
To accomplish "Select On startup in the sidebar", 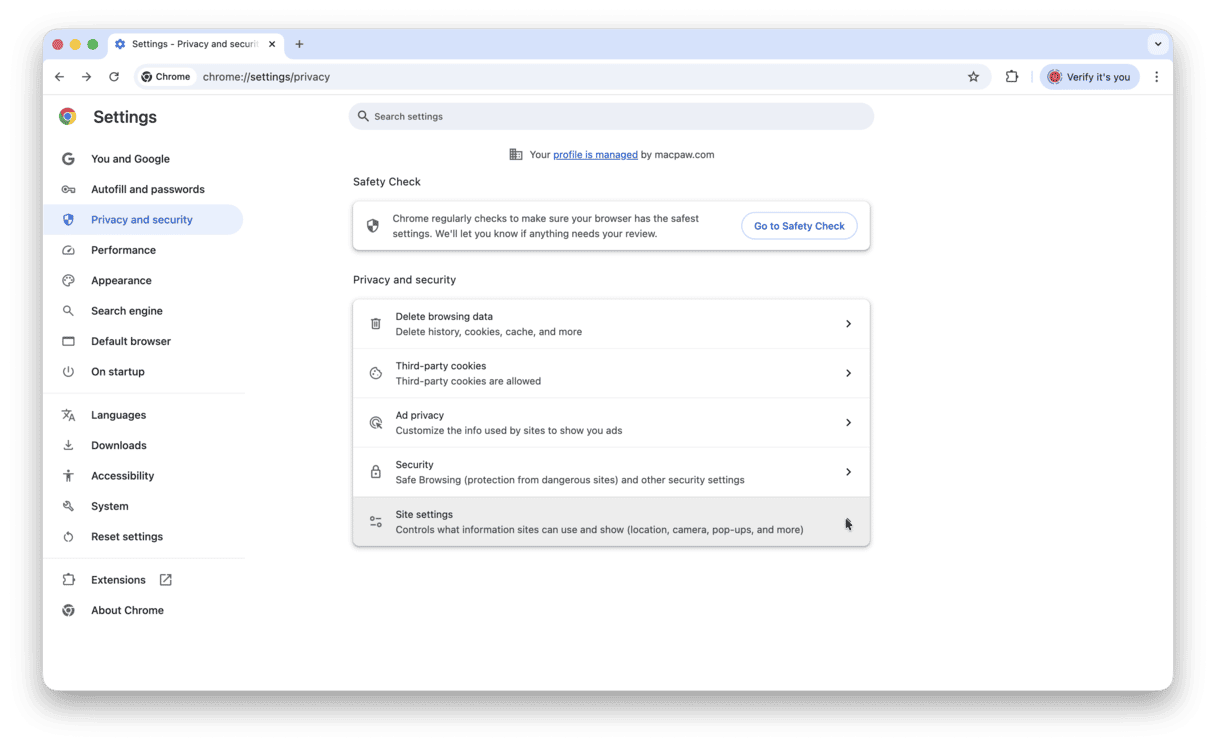I will [x=118, y=371].
